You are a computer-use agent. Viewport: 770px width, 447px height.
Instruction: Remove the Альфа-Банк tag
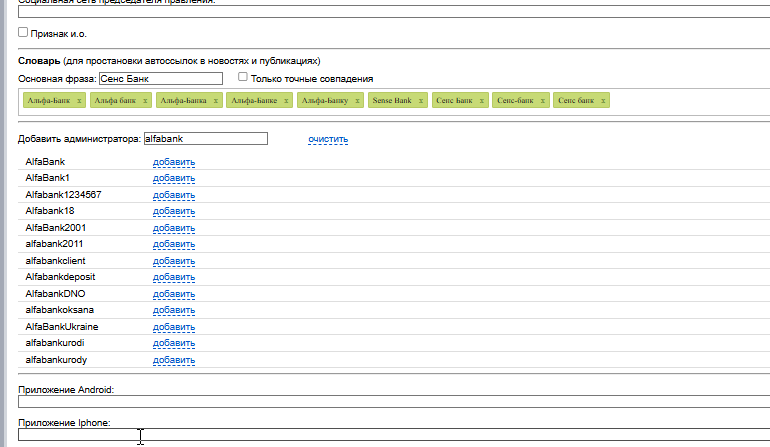[x=79, y=101]
